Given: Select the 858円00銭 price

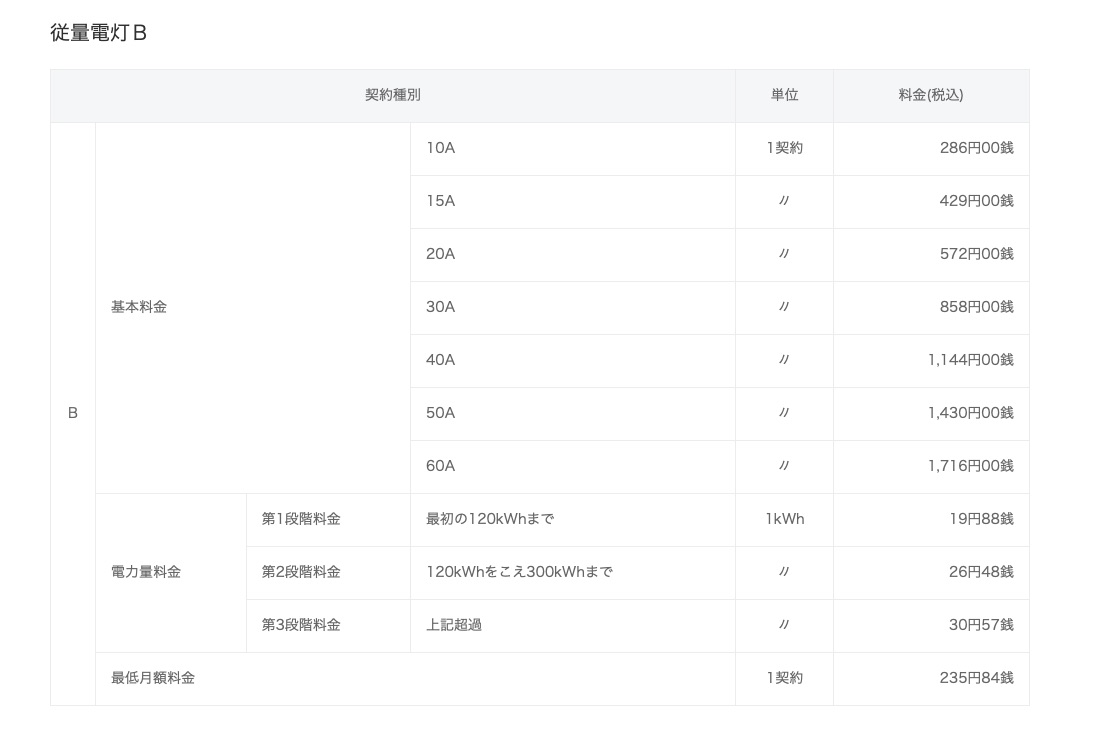Looking at the screenshot, I should 977,307.
